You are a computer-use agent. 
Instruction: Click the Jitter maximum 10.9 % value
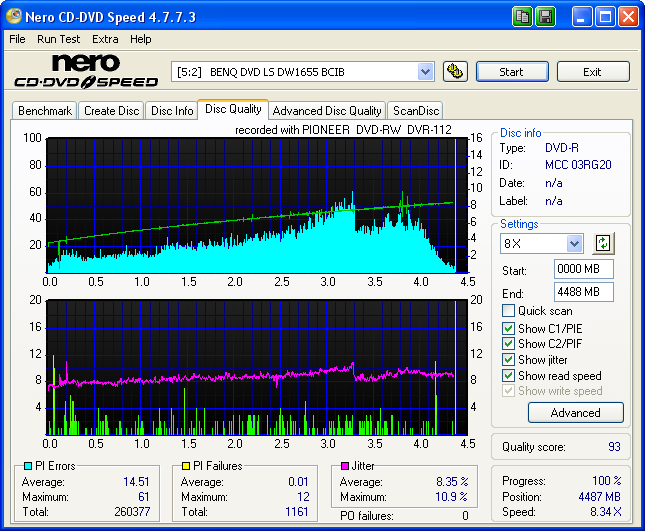pyautogui.click(x=452, y=496)
